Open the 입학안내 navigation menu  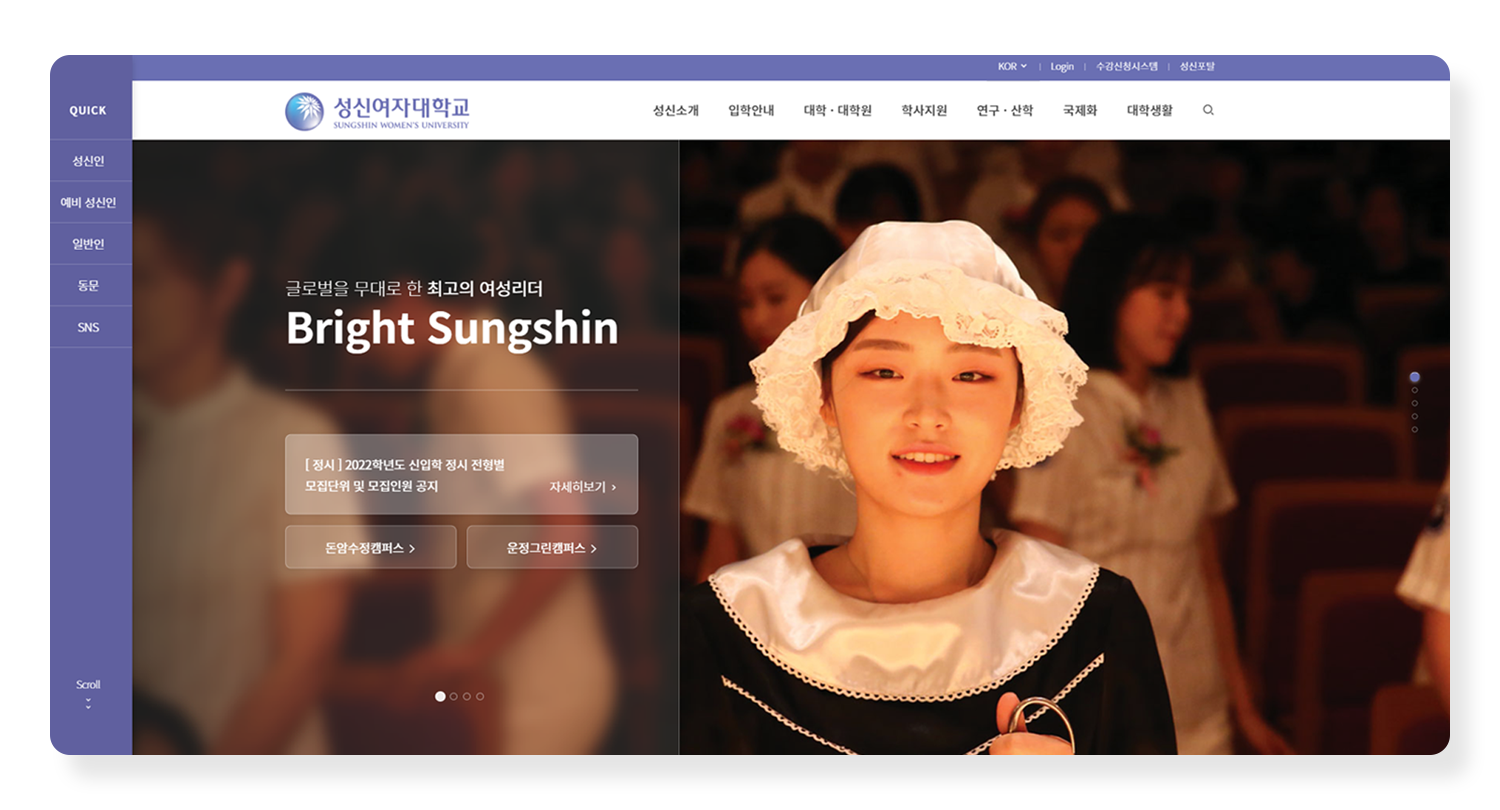[751, 111]
